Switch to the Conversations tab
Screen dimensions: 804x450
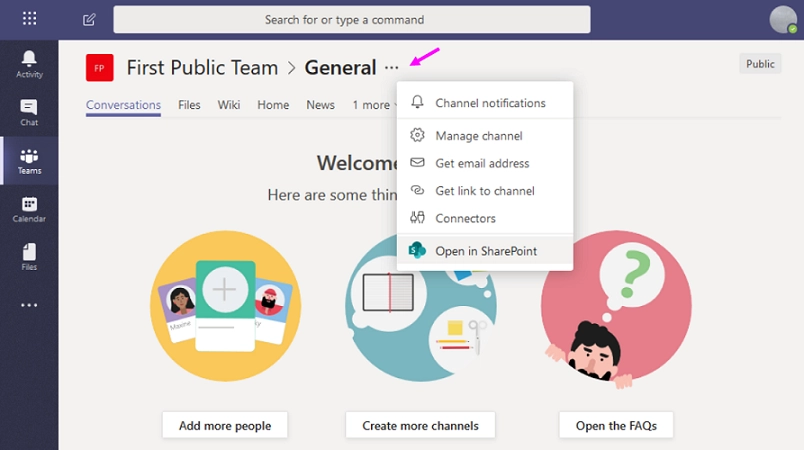coord(123,105)
